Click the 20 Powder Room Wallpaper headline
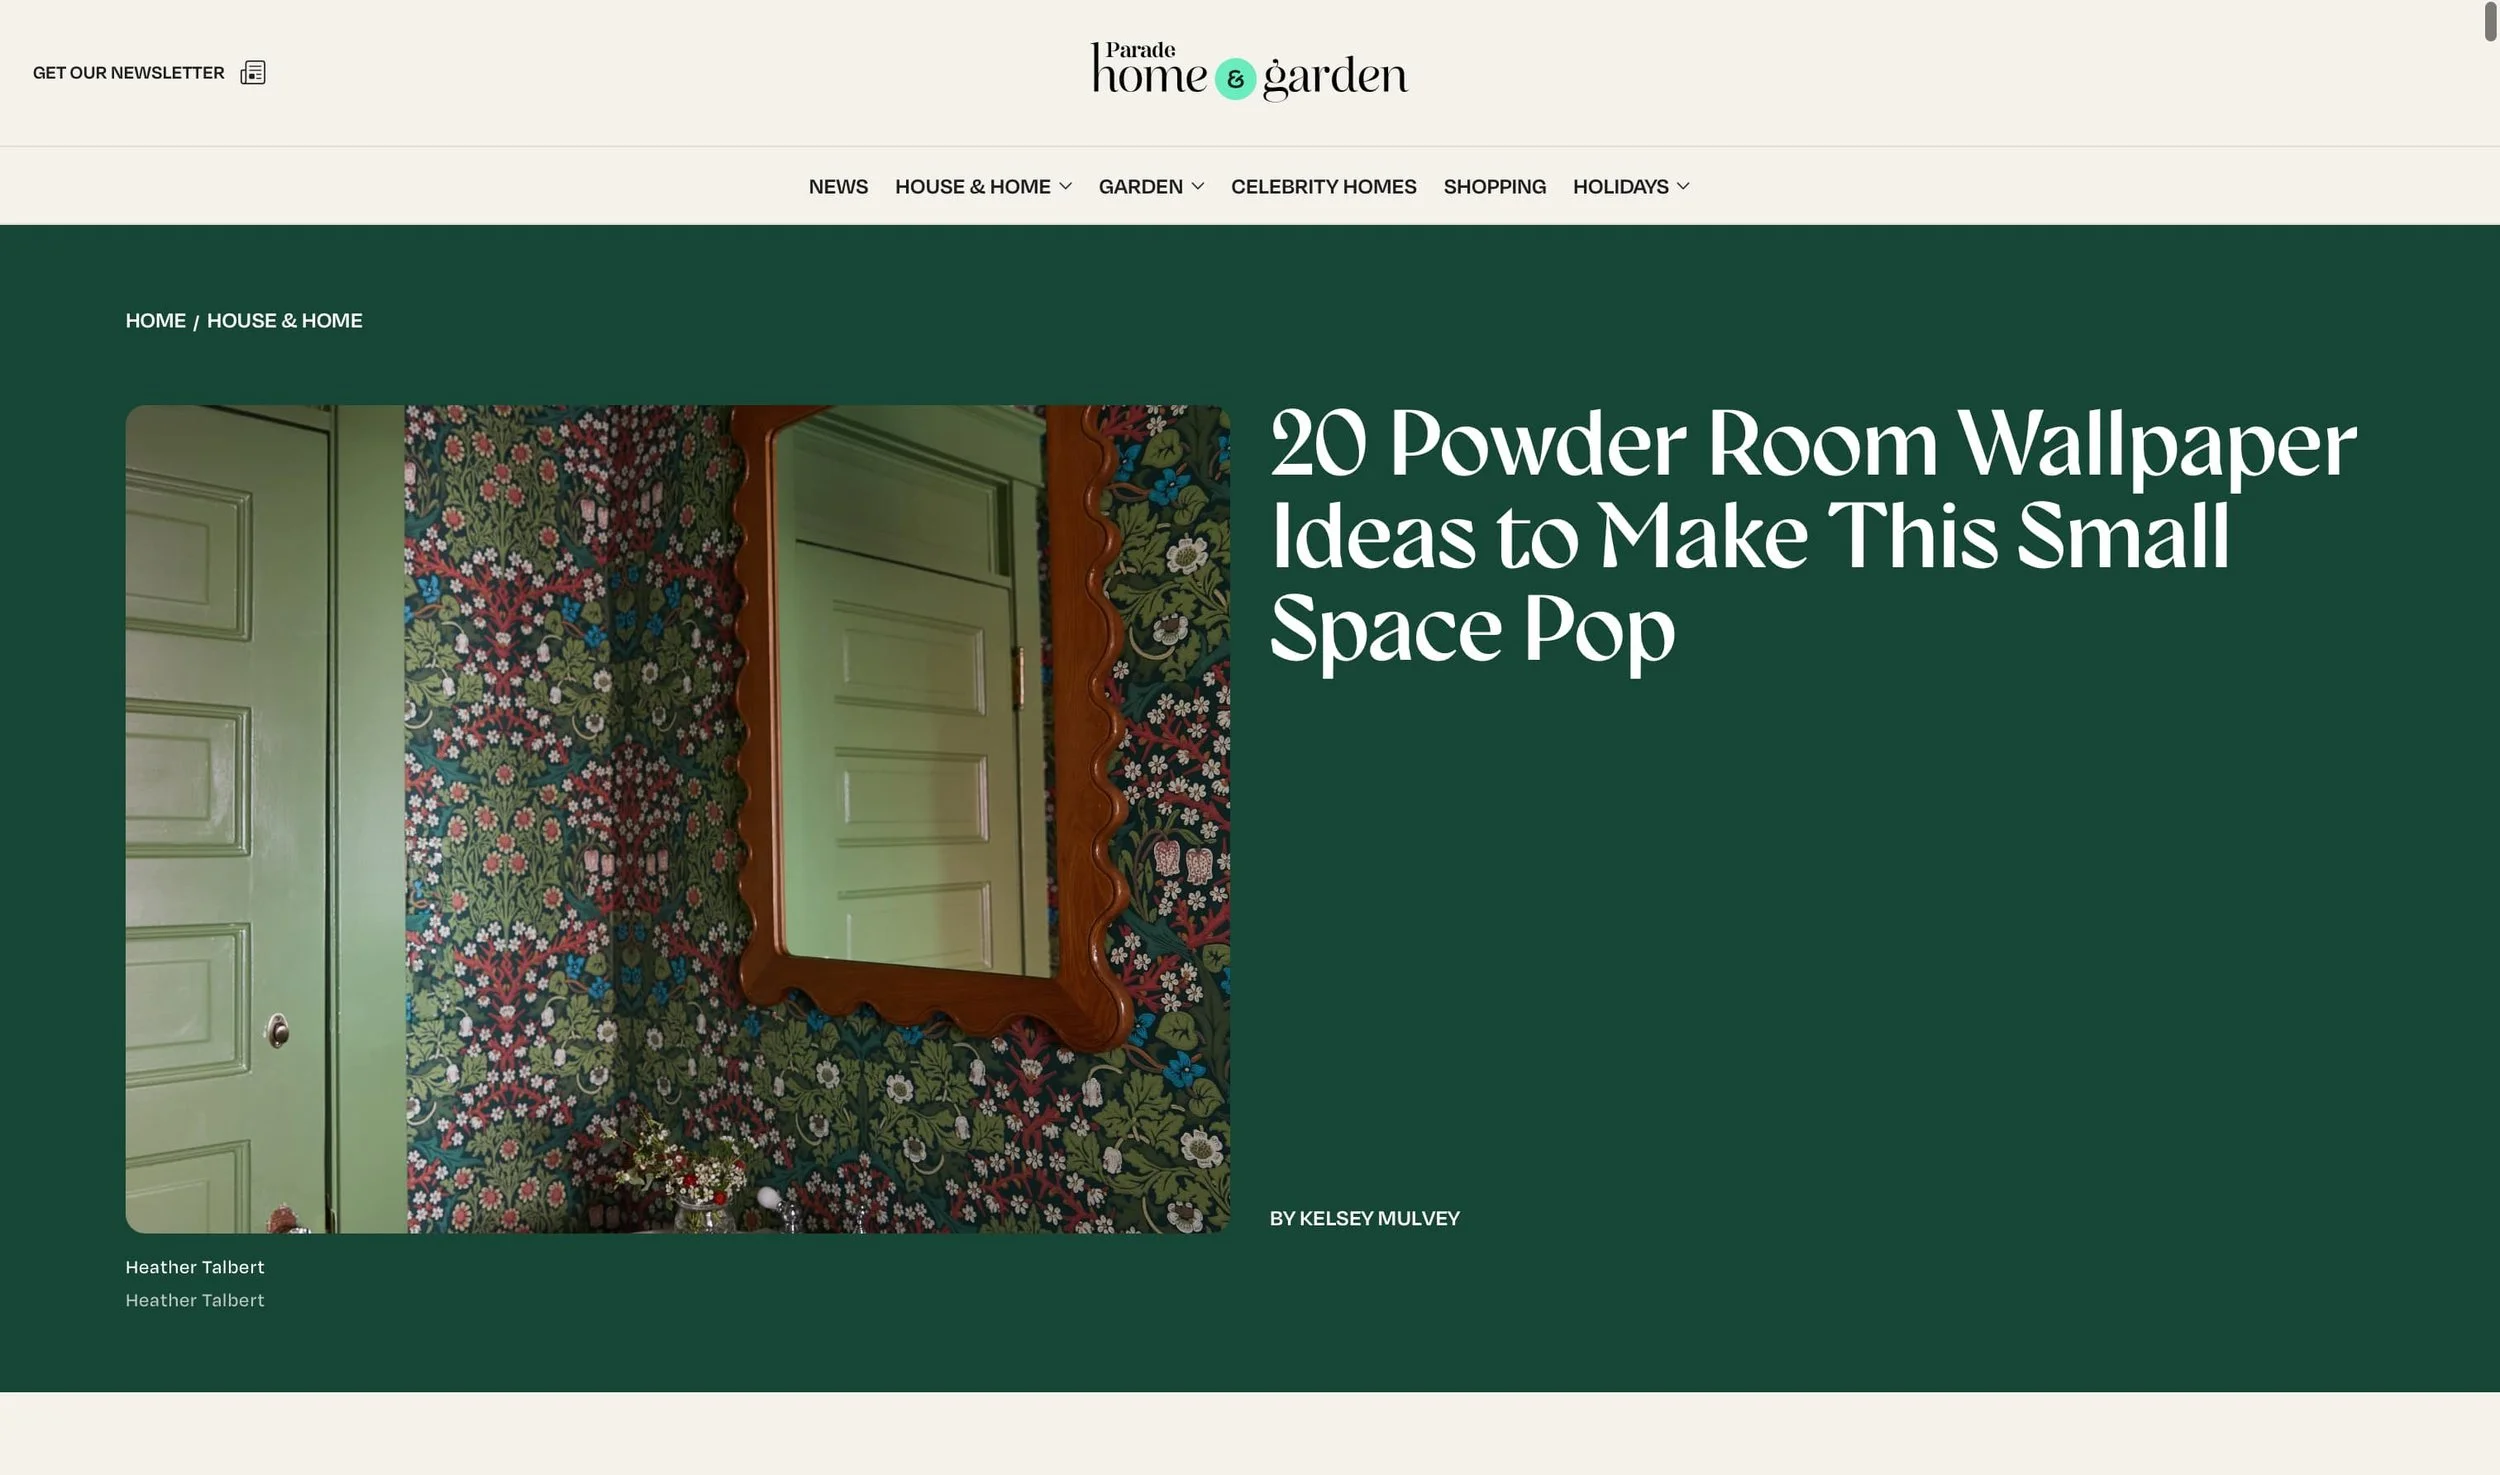2500x1475 pixels. pyautogui.click(x=1810, y=537)
